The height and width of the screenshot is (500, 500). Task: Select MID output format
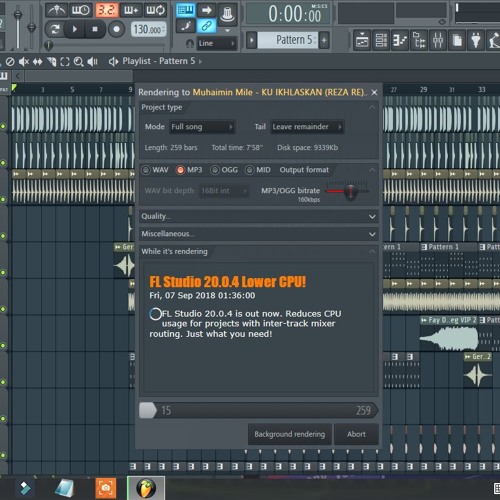click(x=250, y=170)
